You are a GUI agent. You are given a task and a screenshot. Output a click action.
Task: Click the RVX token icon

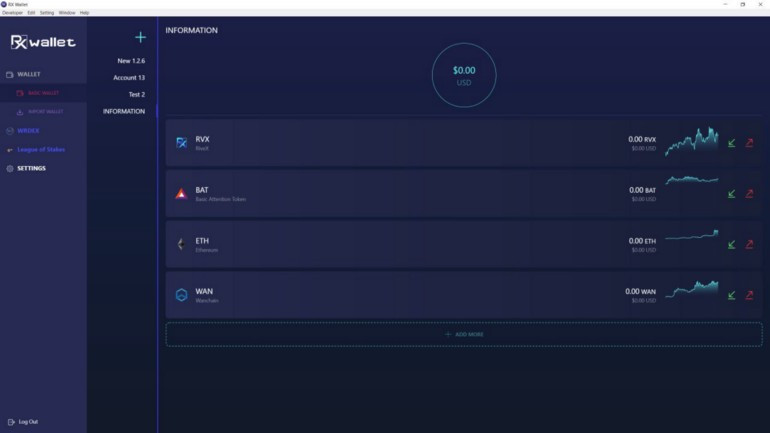[x=181, y=143]
